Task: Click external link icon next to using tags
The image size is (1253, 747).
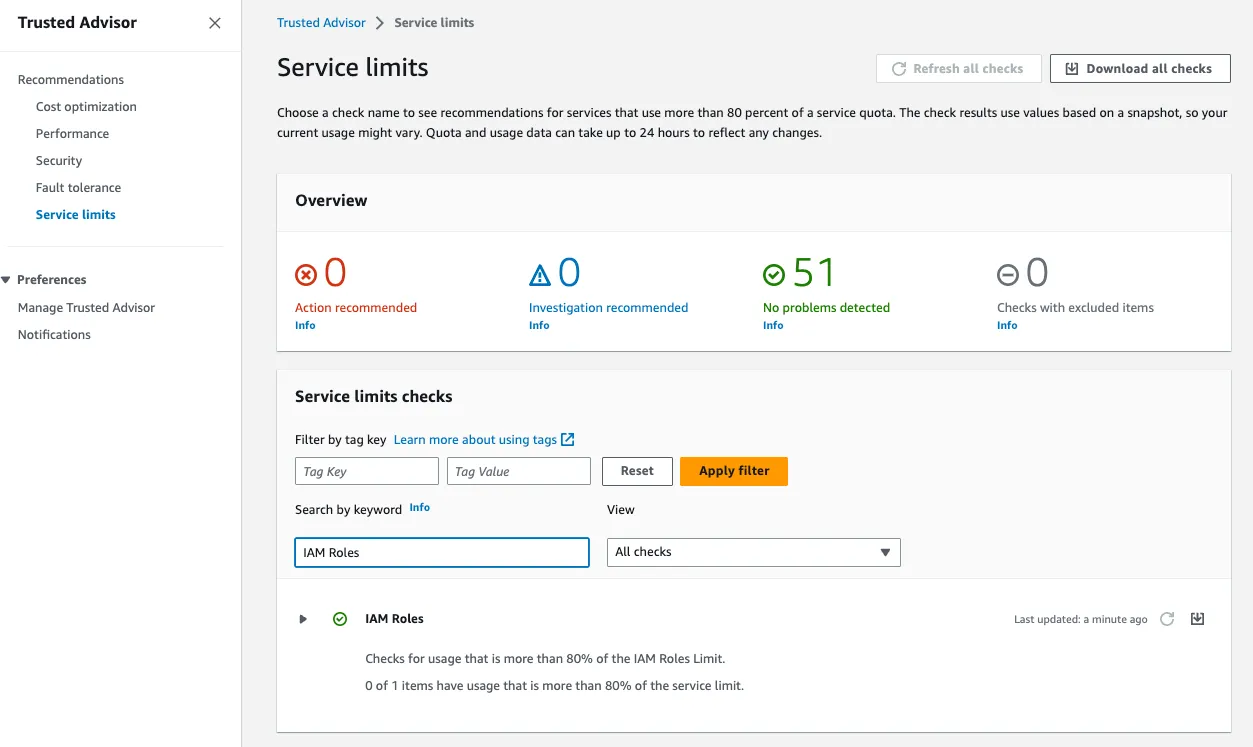Action: [x=567, y=440]
